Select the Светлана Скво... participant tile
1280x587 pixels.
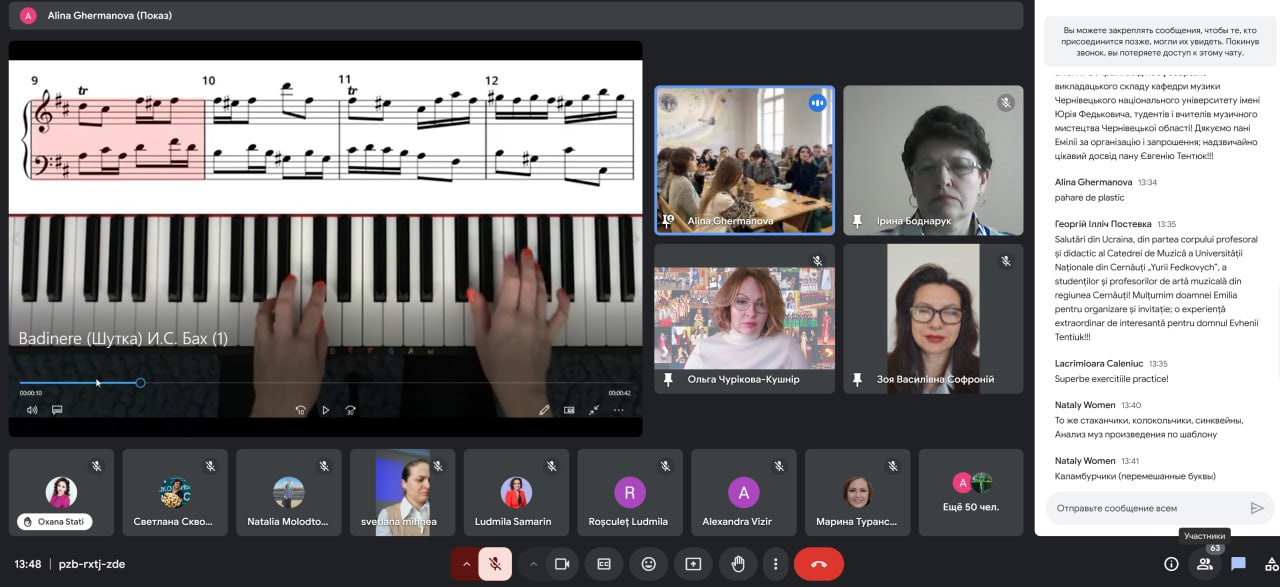[x=175, y=492]
